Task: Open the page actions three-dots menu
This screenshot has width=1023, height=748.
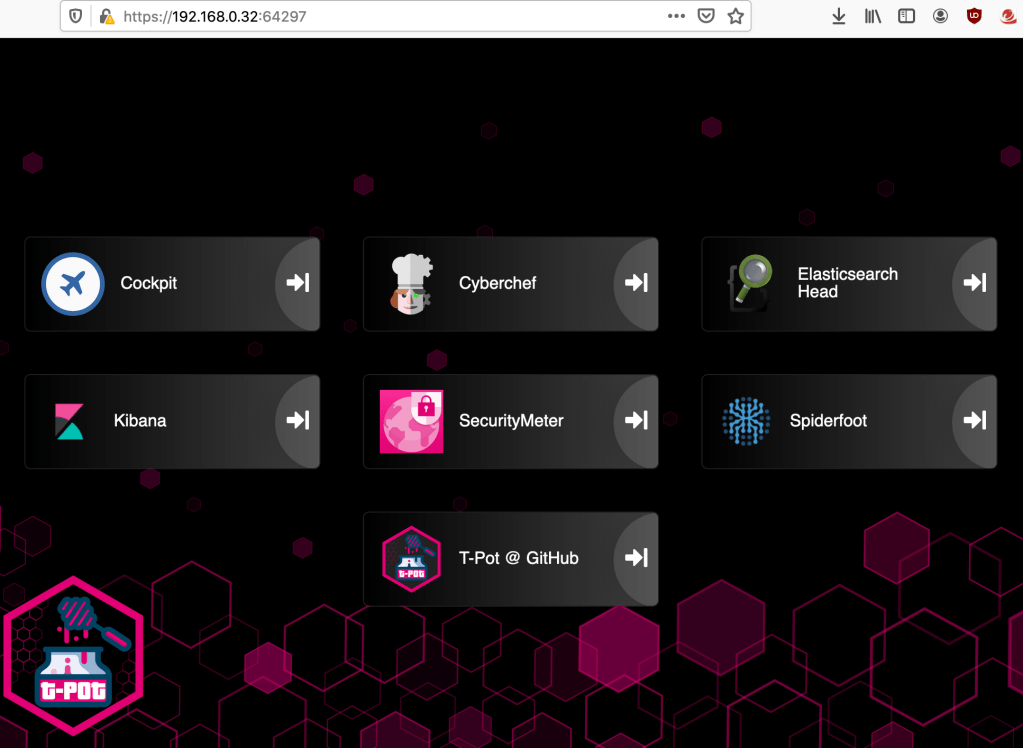Action: pos(677,17)
